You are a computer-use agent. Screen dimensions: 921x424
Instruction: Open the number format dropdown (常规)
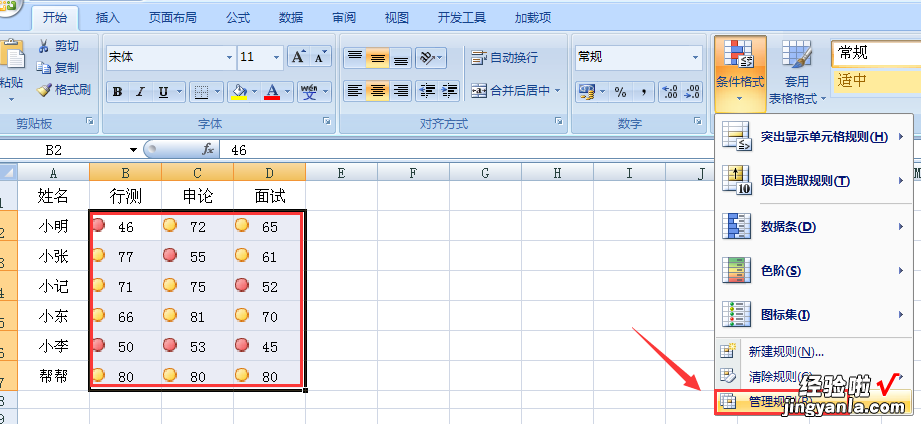coord(695,58)
